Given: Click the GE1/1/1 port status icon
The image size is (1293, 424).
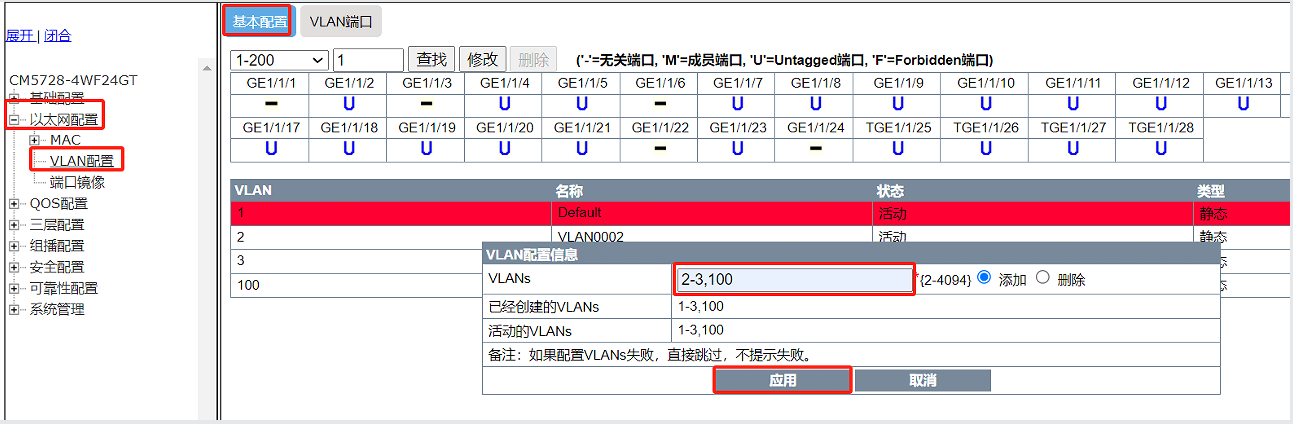Looking at the screenshot, I should (270, 103).
